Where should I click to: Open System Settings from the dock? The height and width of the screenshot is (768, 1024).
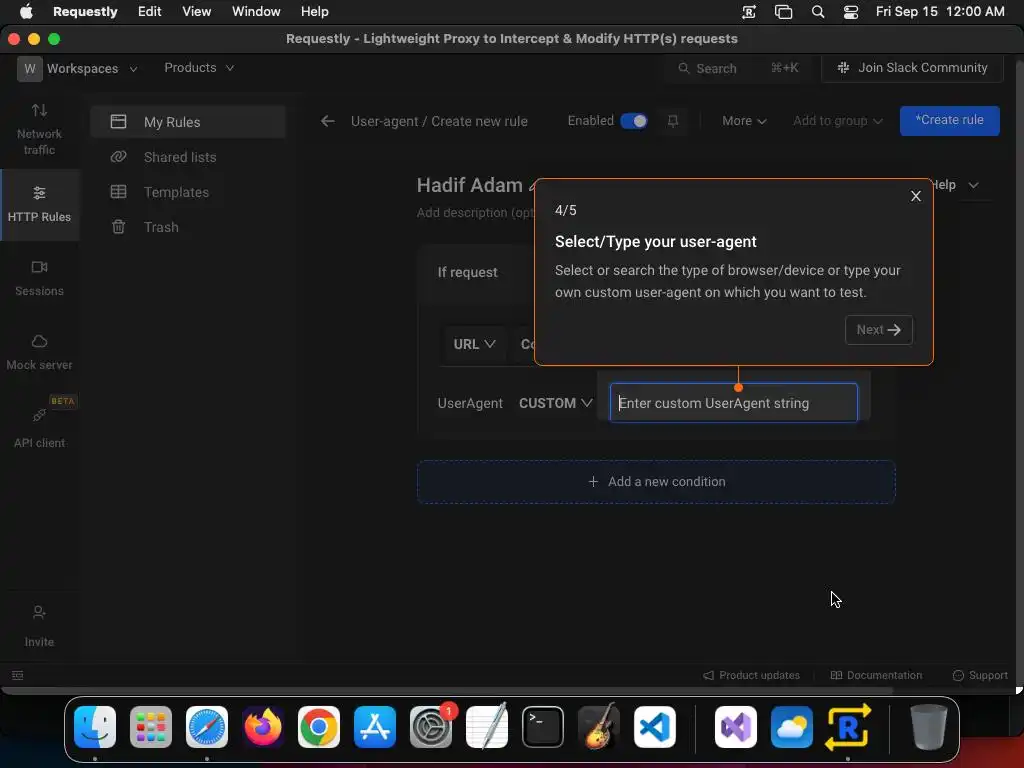(431, 727)
